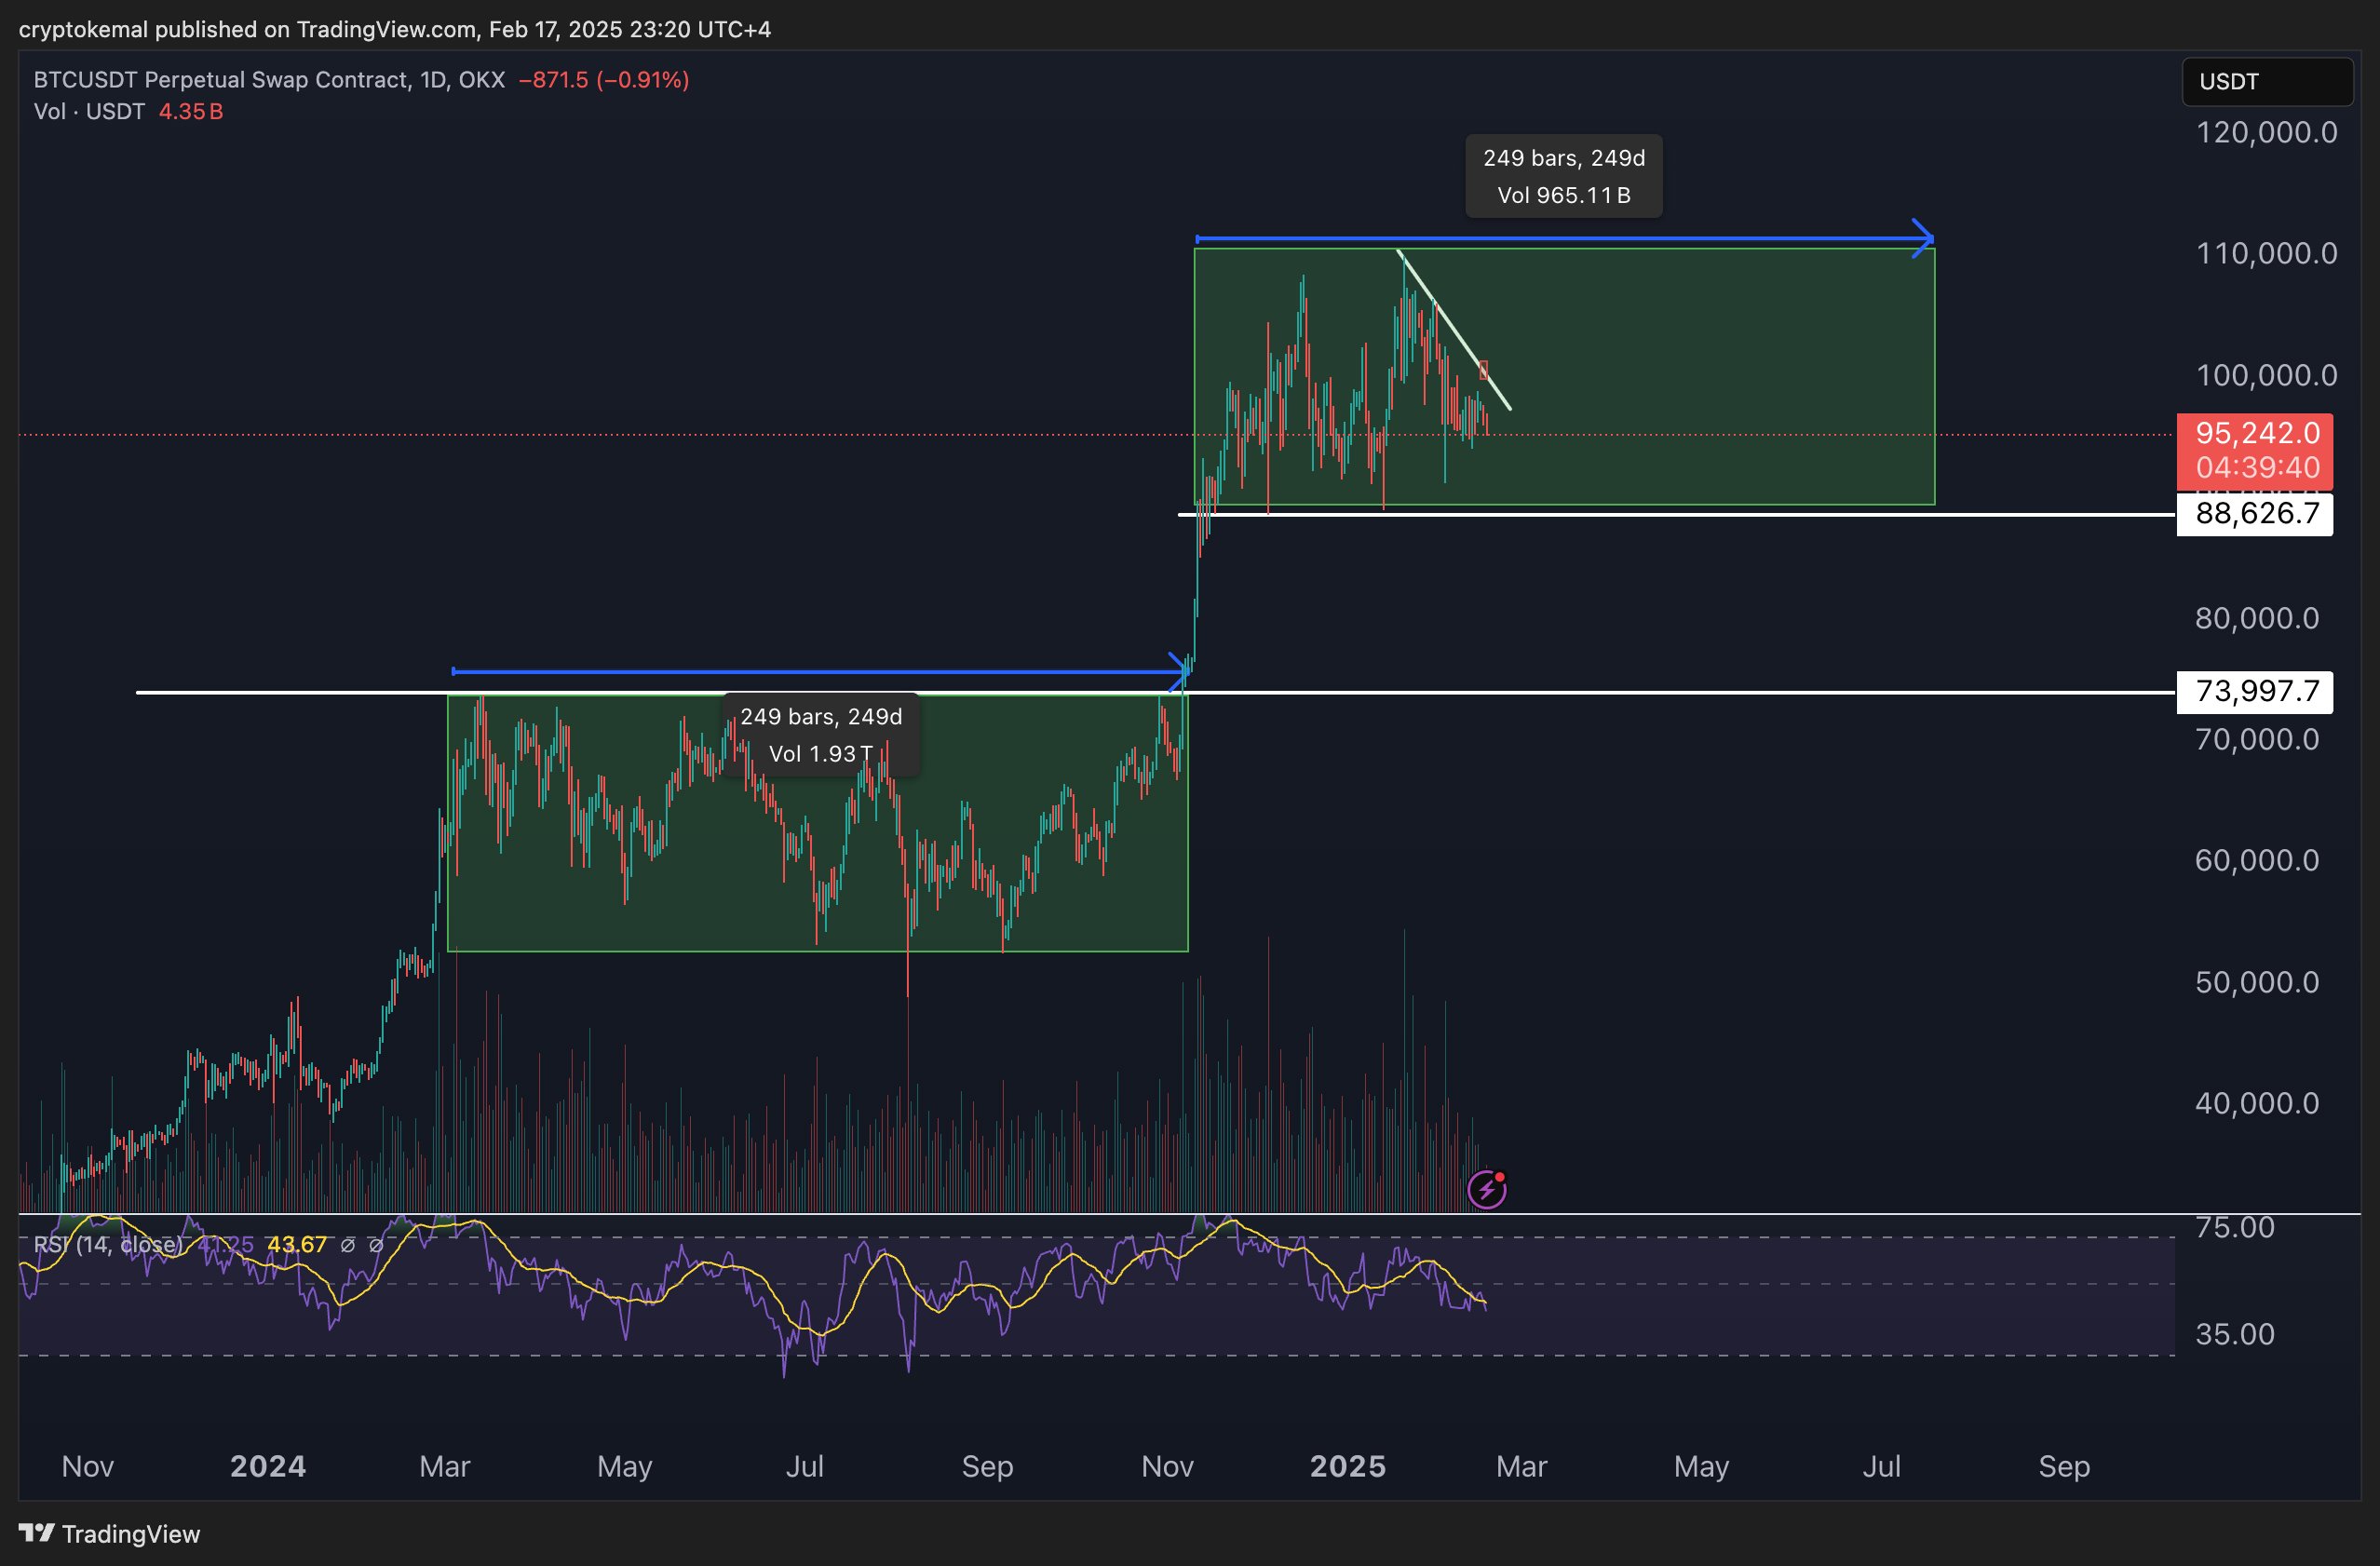Click the small red rectangle on white trendline
2380x1566 pixels.
pos(1483,370)
